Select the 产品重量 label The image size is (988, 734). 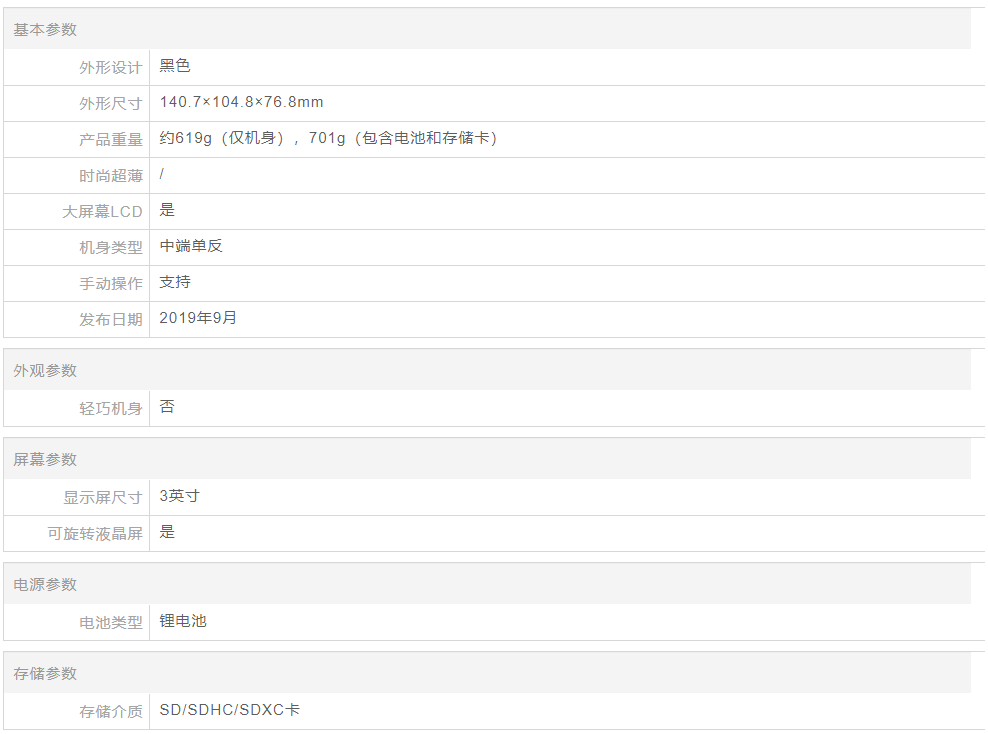tap(111, 140)
